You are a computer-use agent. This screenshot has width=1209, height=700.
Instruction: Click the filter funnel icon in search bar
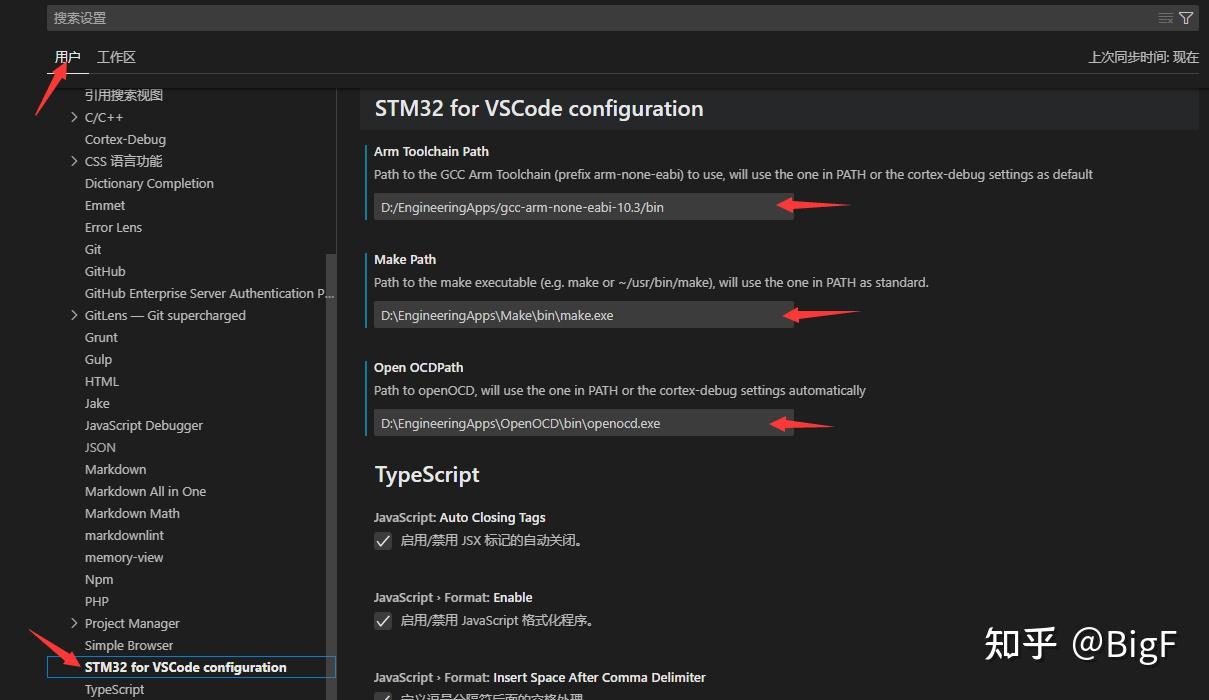click(x=1186, y=18)
